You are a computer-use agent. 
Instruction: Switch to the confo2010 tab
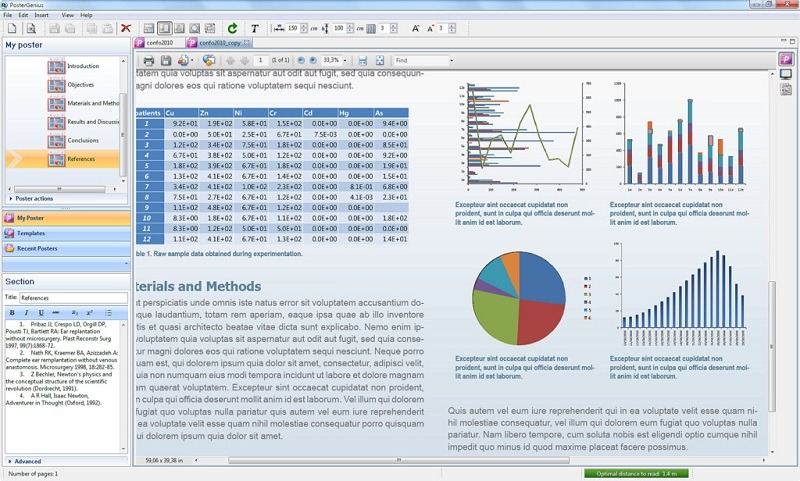click(159, 43)
